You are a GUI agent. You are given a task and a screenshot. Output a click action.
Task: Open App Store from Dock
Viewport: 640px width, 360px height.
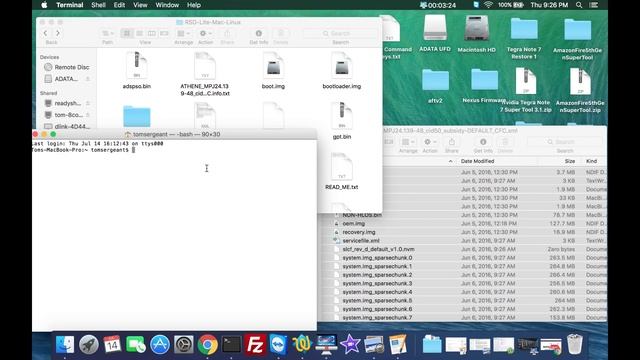(x=160, y=344)
